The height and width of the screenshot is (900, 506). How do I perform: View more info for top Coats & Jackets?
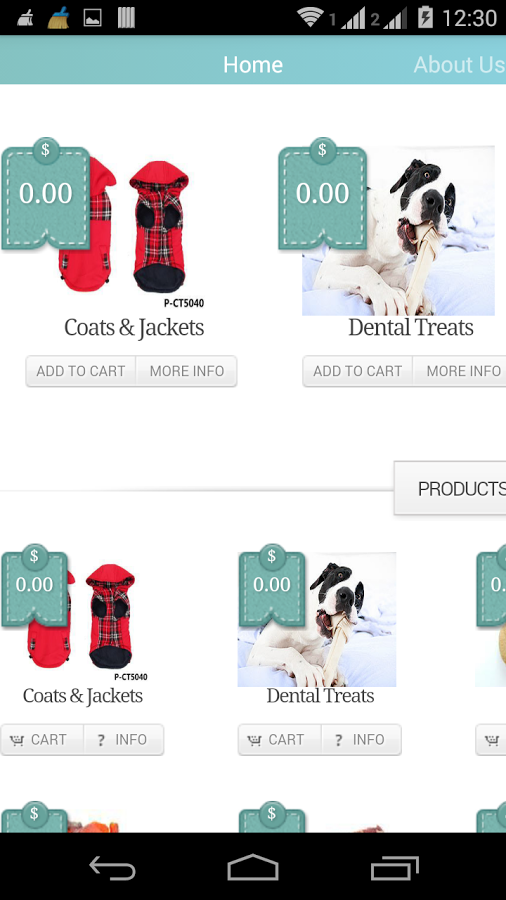point(186,371)
